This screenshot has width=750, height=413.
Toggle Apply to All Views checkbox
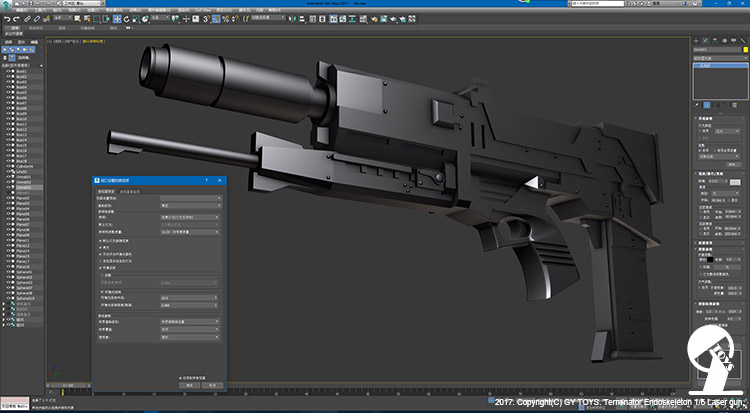click(180, 378)
